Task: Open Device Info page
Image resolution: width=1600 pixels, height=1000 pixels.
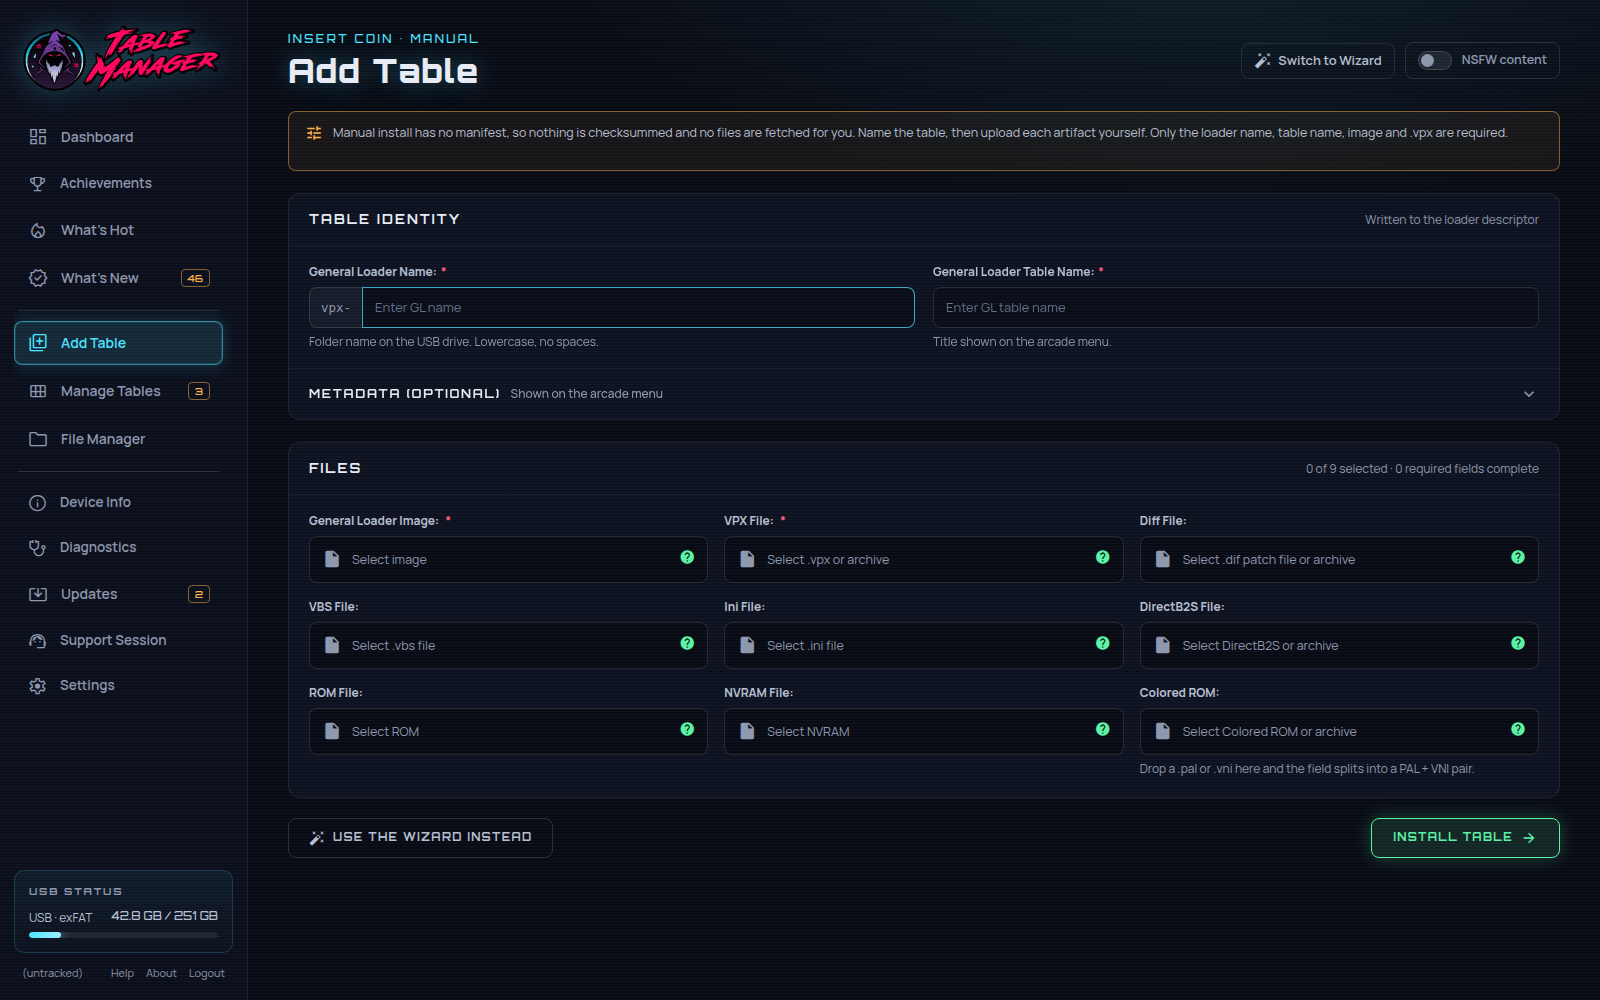Action: (118, 502)
